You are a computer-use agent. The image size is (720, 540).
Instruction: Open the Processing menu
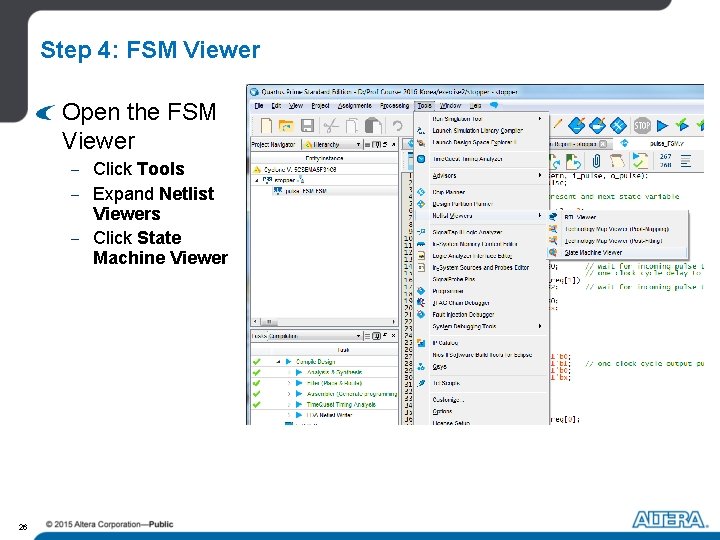pyautogui.click(x=394, y=106)
